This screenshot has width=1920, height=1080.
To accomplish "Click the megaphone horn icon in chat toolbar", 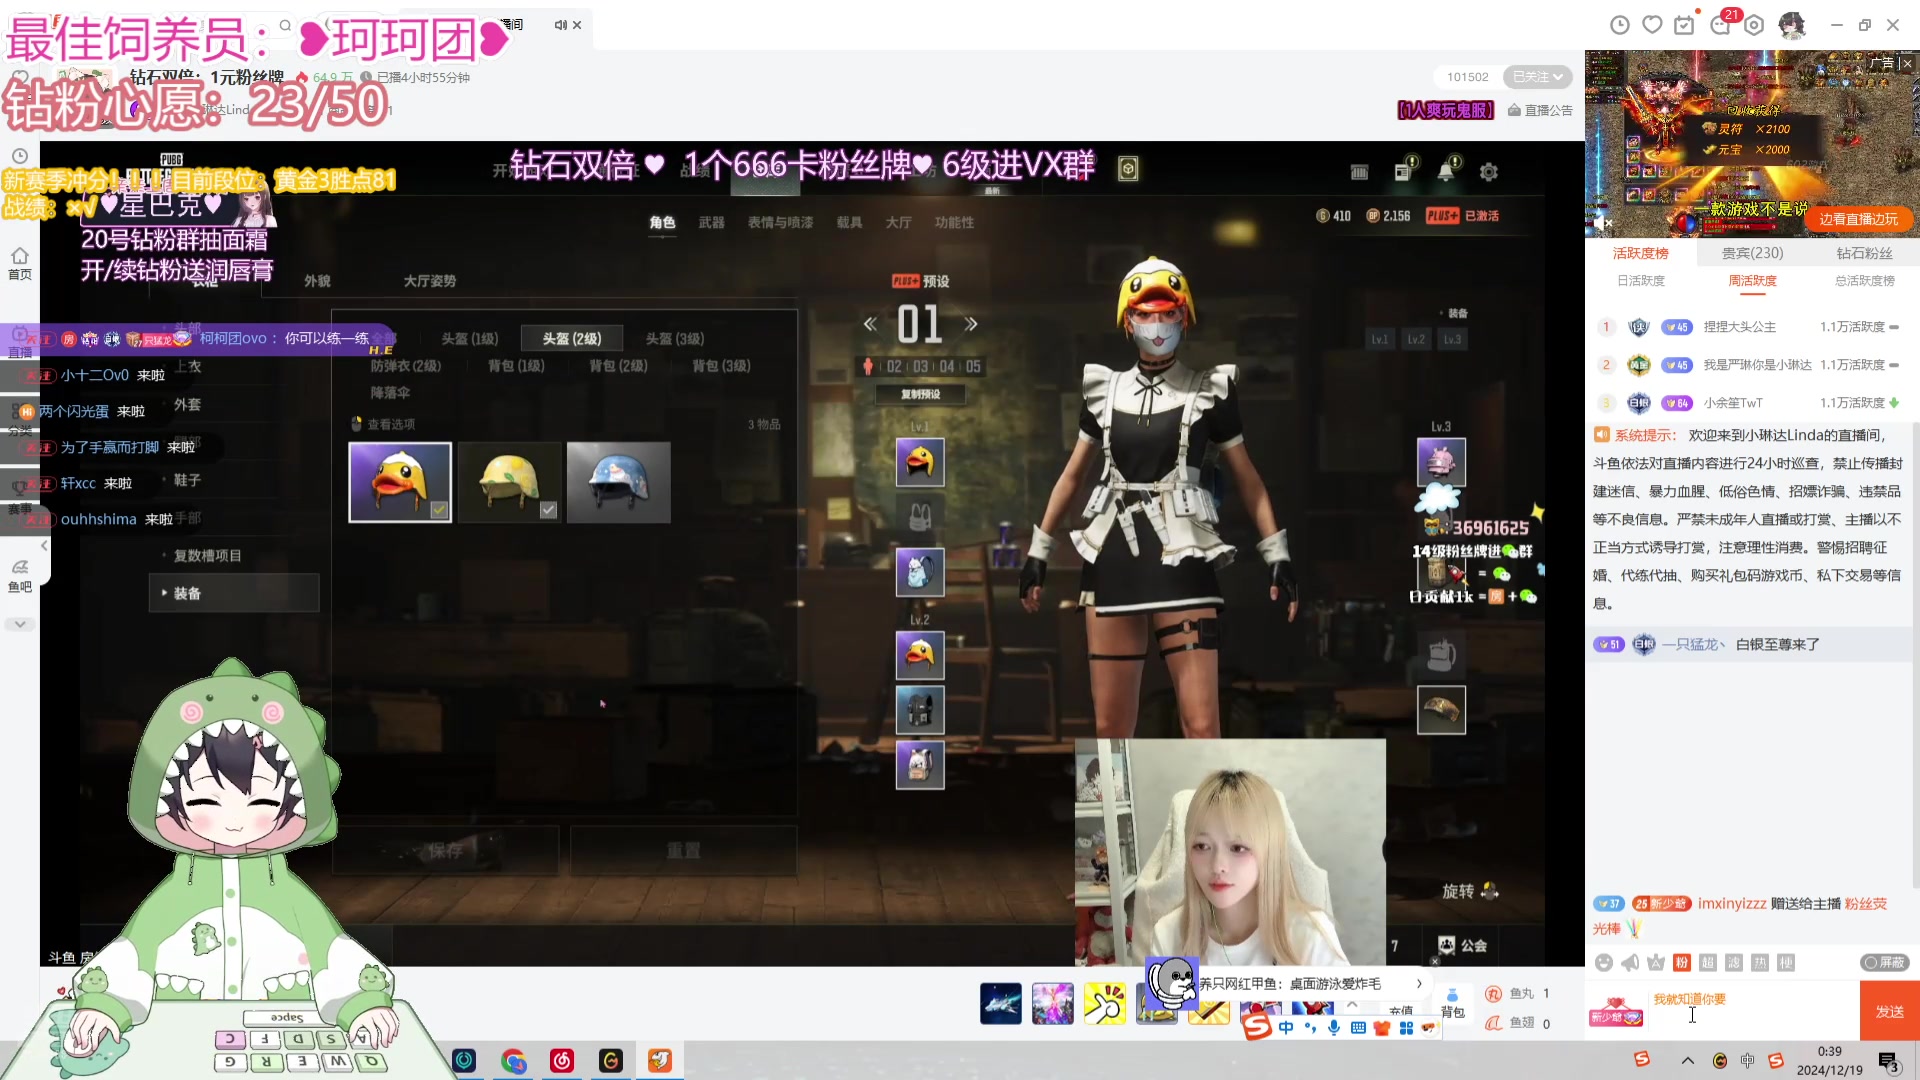I will tap(1630, 962).
